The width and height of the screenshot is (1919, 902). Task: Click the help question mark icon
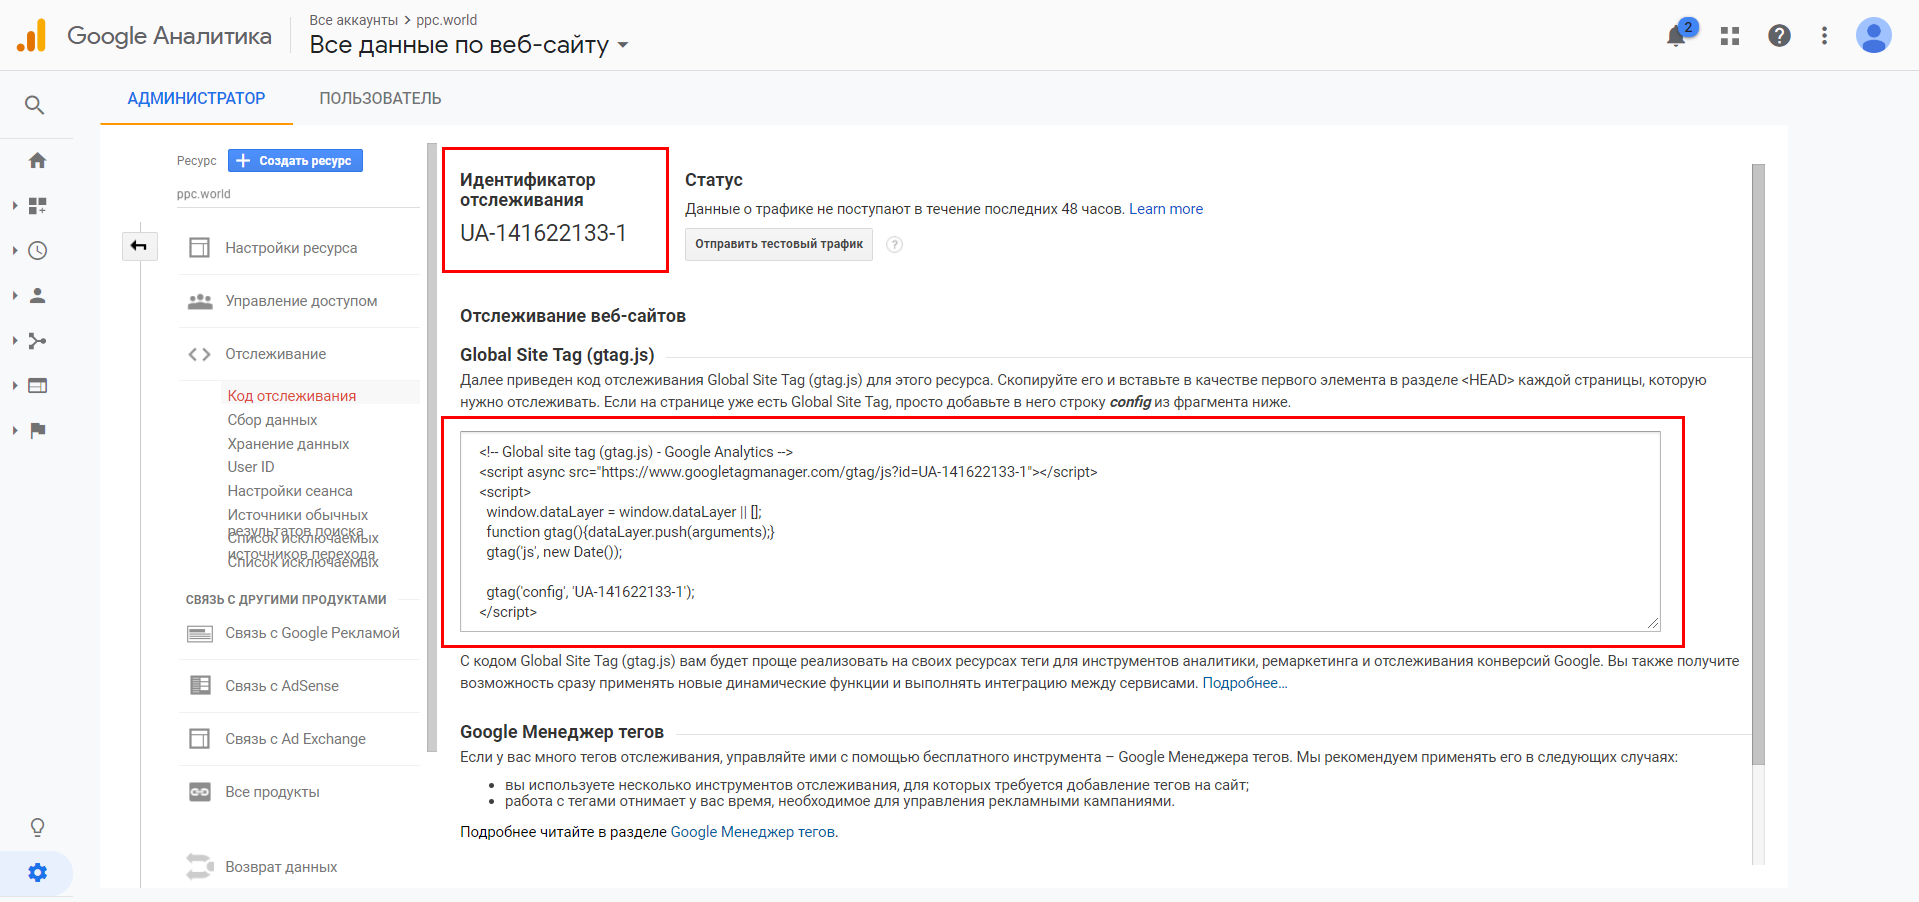click(1779, 36)
